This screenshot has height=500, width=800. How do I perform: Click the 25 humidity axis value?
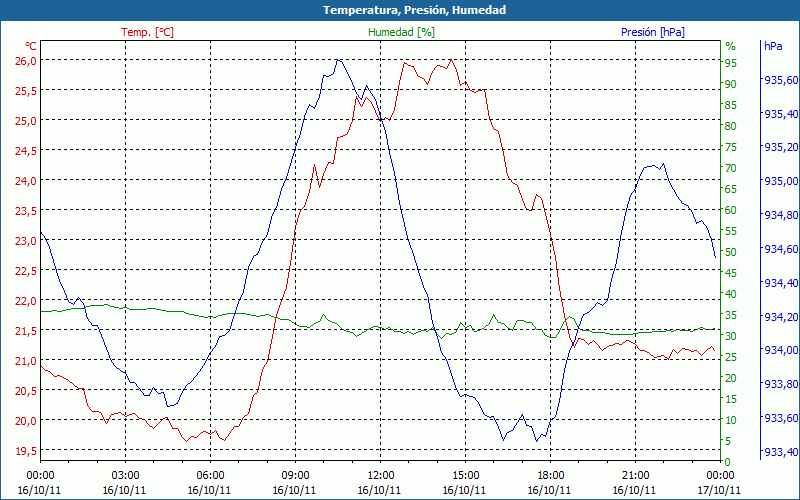(731, 357)
